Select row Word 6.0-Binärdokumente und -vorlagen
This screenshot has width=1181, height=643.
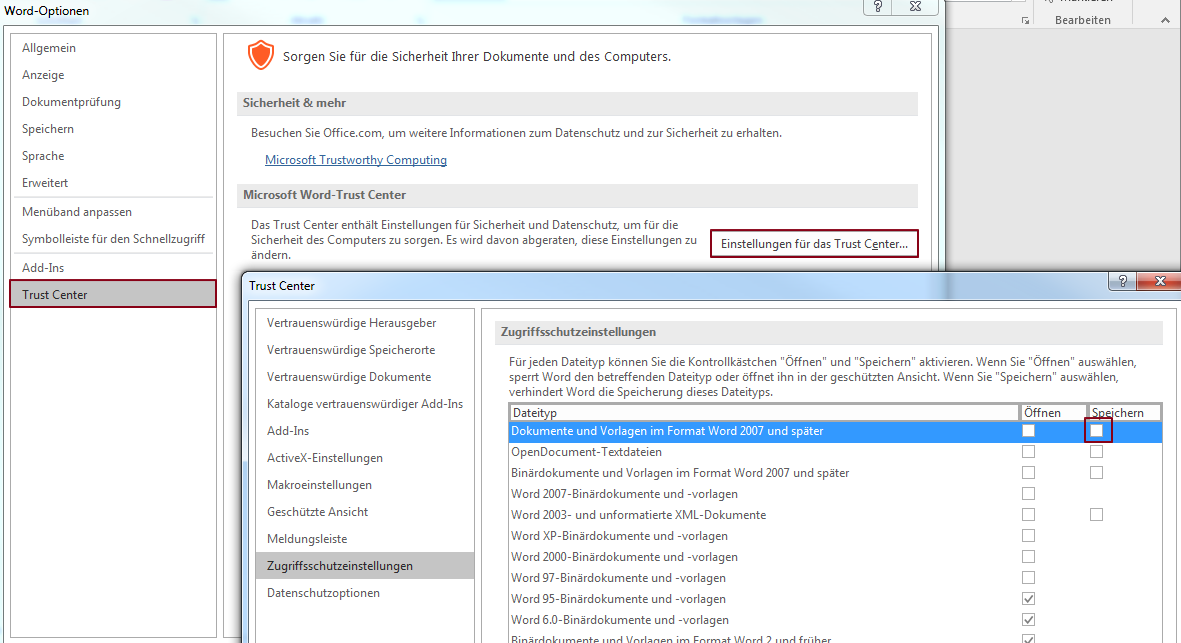click(x=835, y=620)
